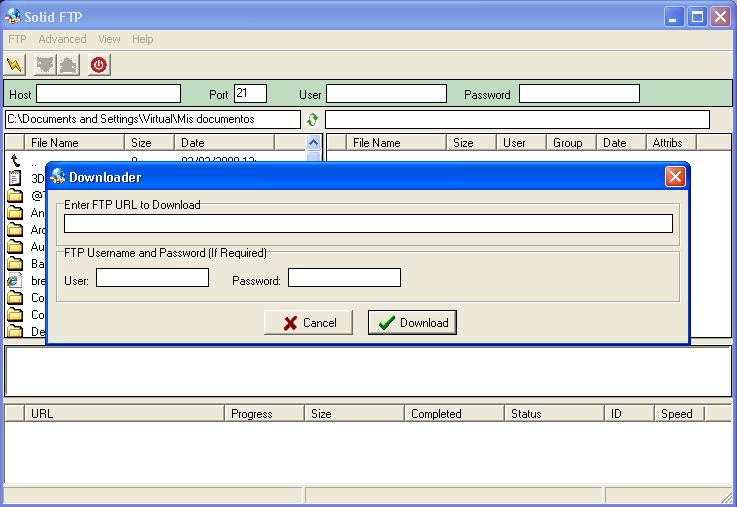Screen dimensions: 737x507
Task: Open the Help menu
Action: [142, 39]
